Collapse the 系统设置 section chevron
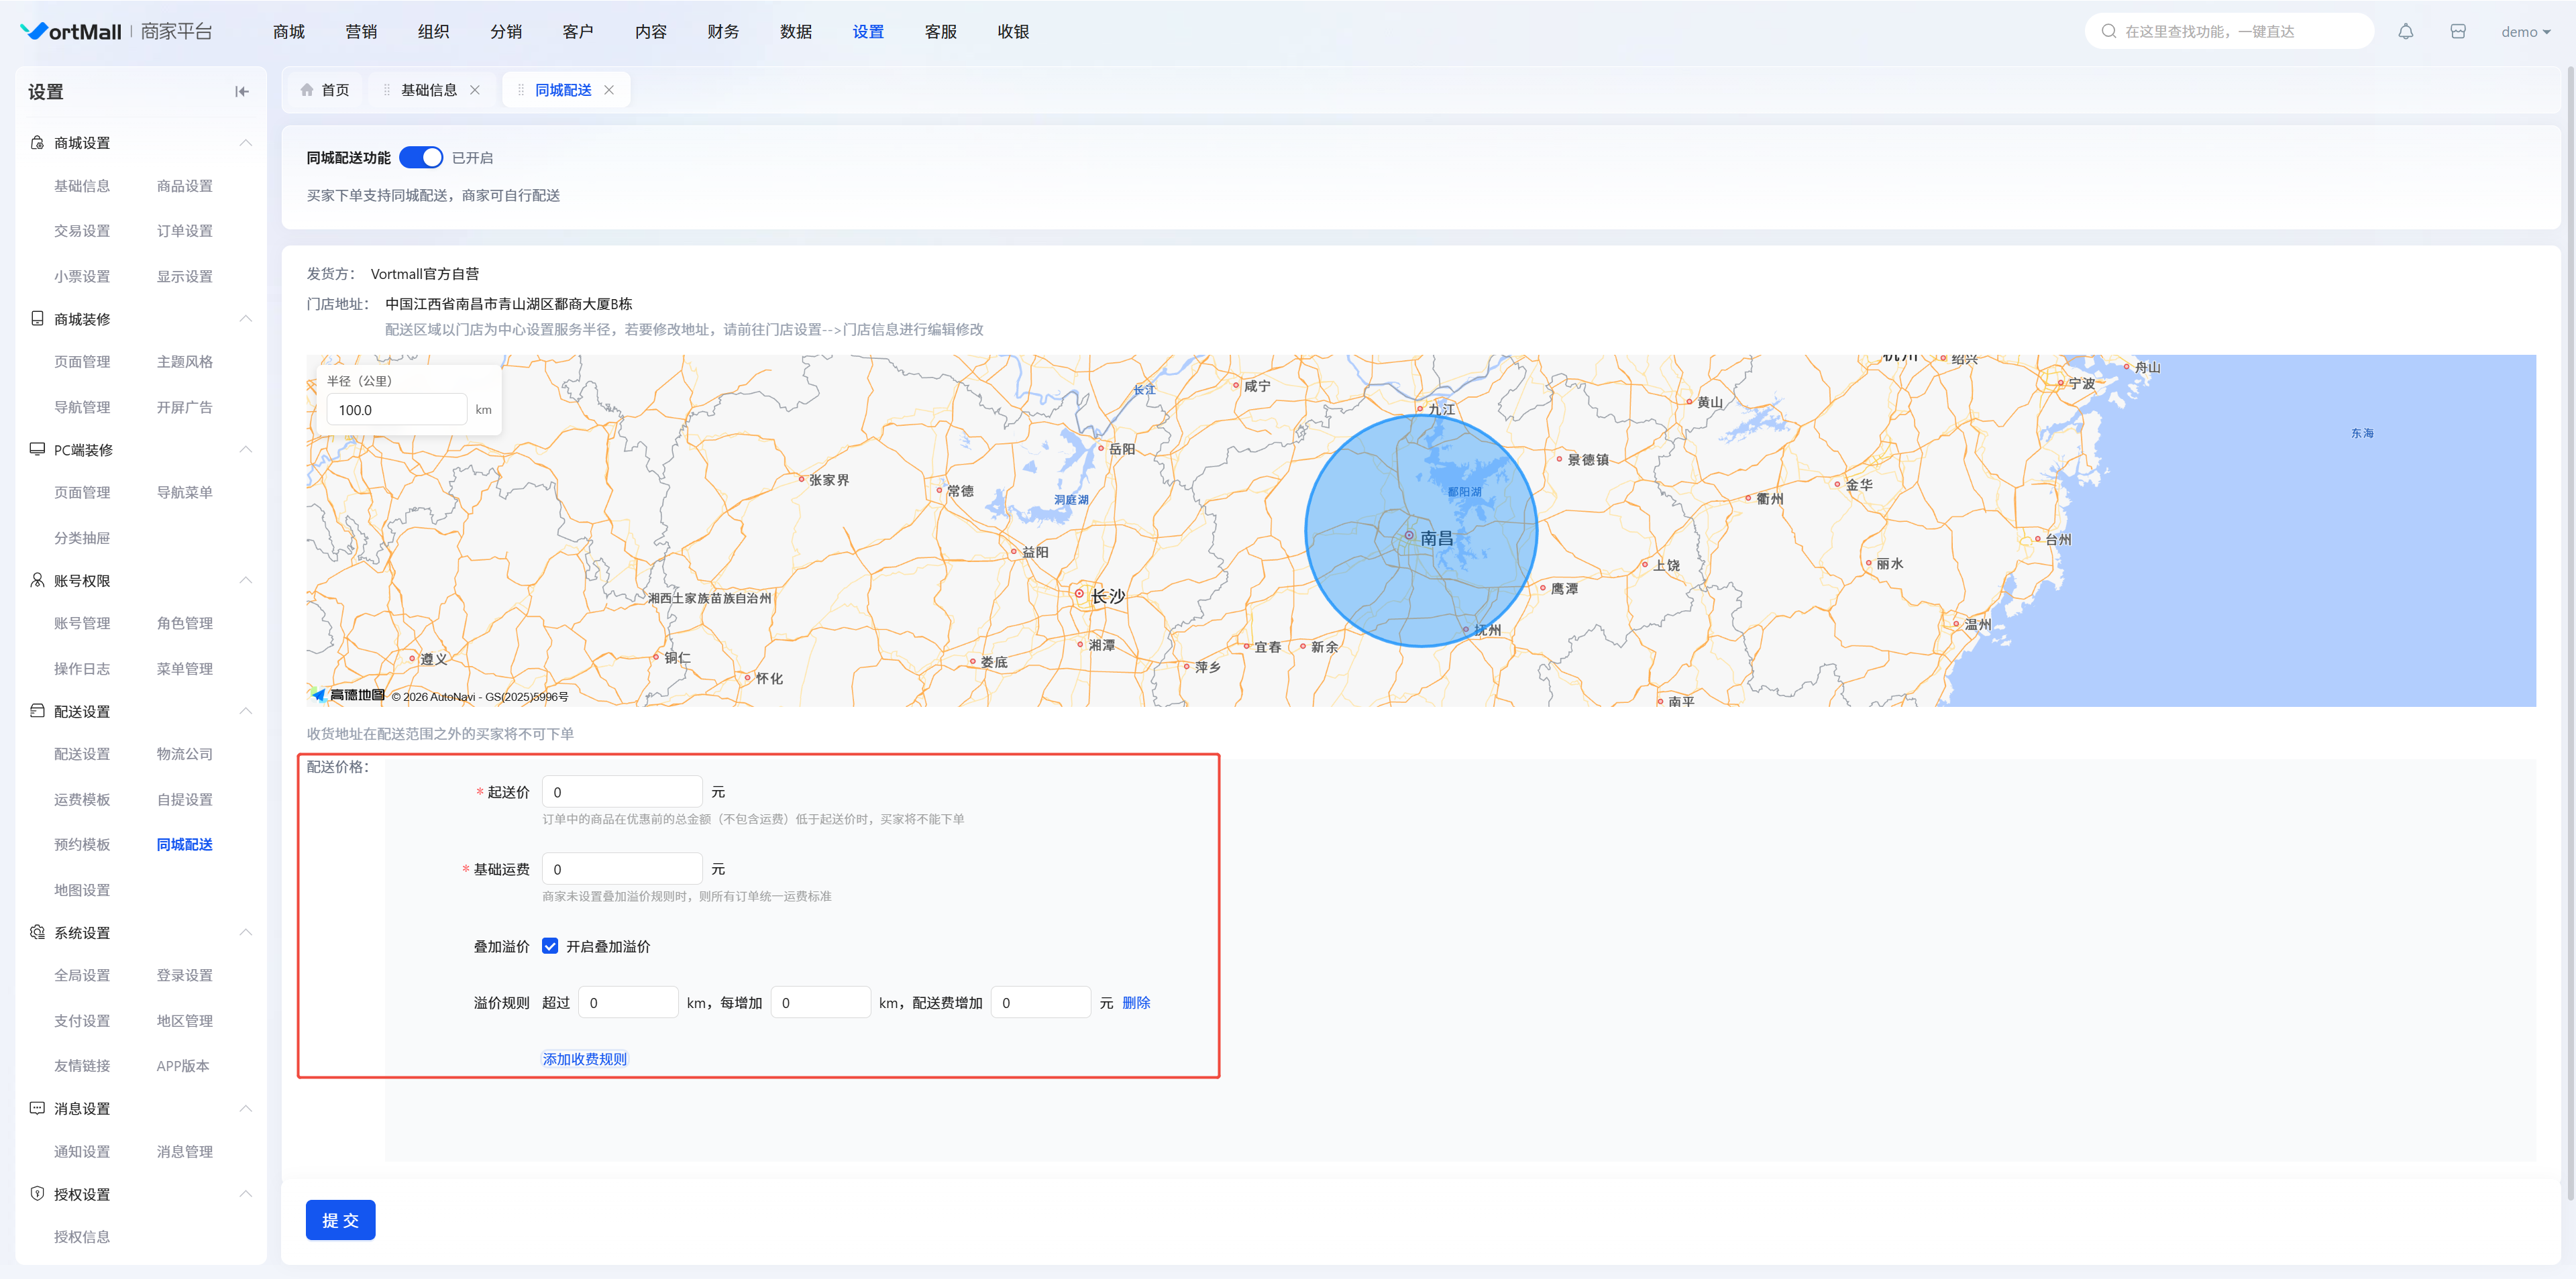2576x1279 pixels. click(245, 932)
